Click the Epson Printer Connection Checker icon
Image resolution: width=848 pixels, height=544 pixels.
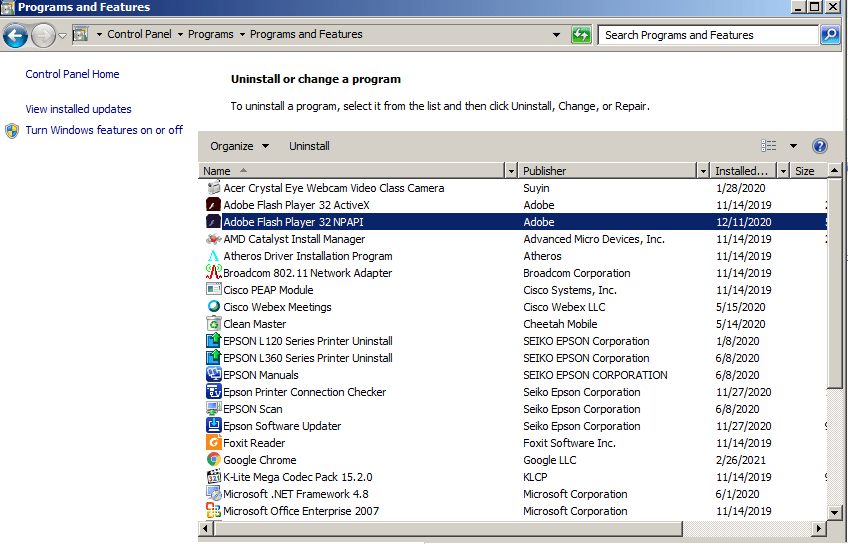(x=214, y=392)
